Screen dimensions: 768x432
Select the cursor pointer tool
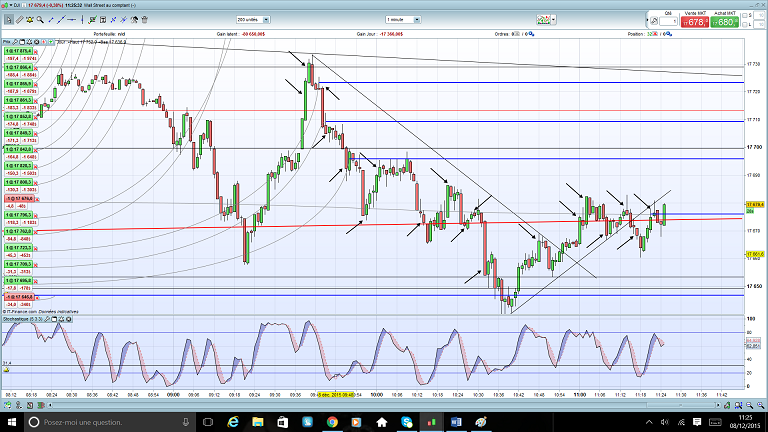point(9,20)
